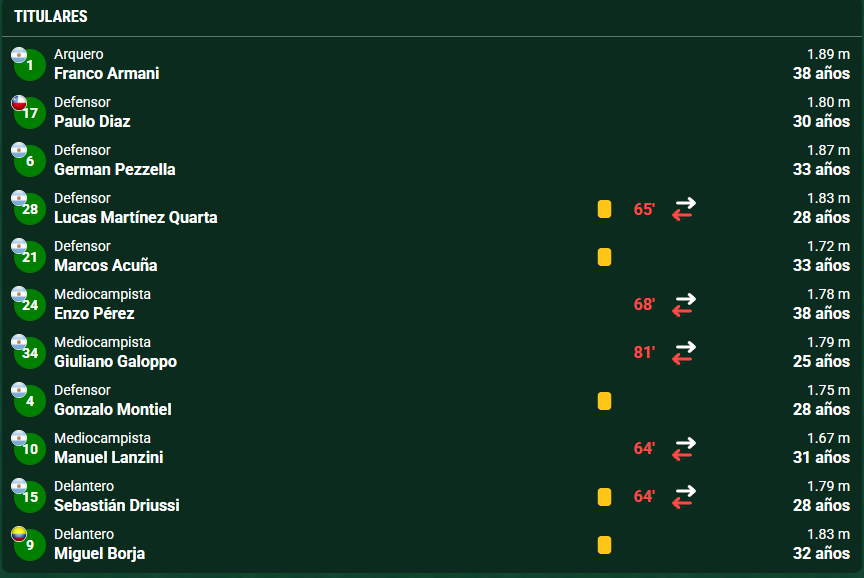Click Sebastián Driussi's substitution arrows icon
864x578 pixels.
tap(684, 496)
